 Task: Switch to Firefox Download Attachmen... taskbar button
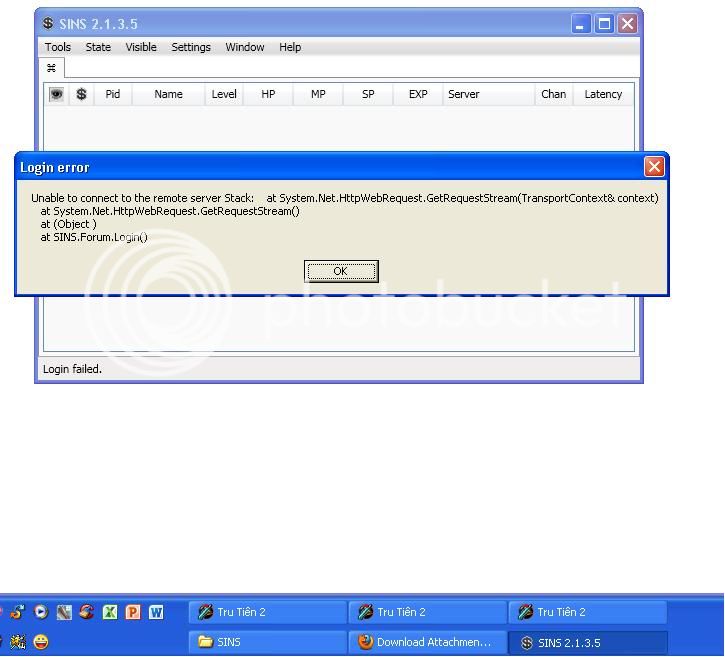428,642
